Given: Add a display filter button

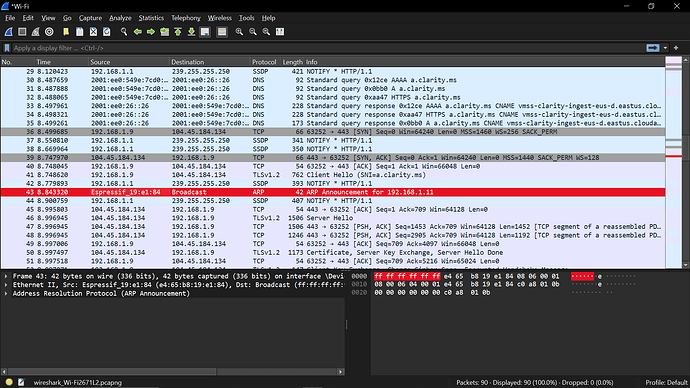Looking at the screenshot, I should [676, 48].
